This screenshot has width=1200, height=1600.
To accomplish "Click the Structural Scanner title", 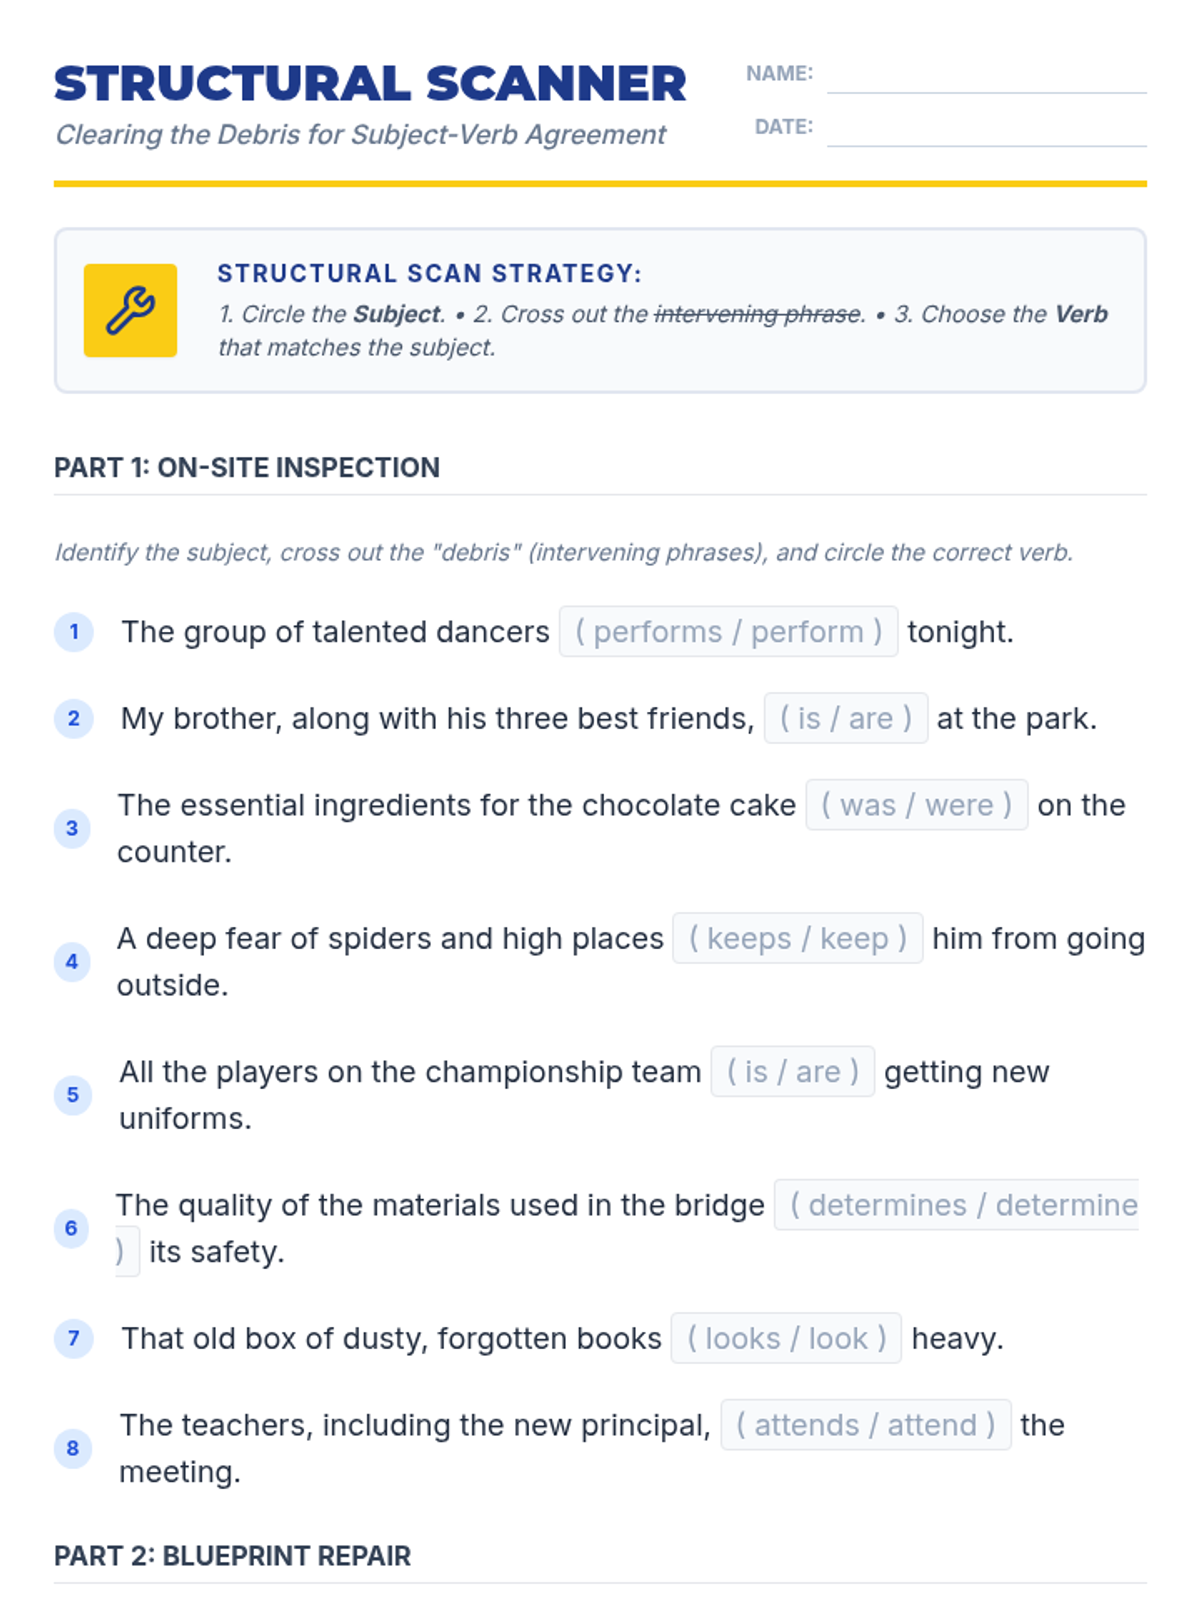I will (x=370, y=83).
